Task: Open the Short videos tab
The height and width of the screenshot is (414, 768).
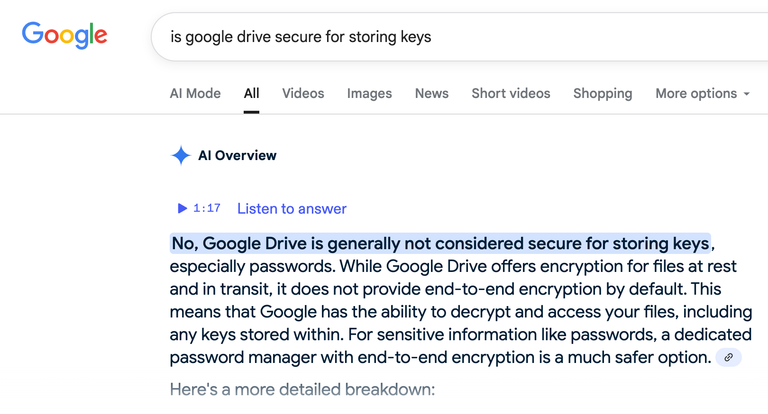Action: (511, 93)
